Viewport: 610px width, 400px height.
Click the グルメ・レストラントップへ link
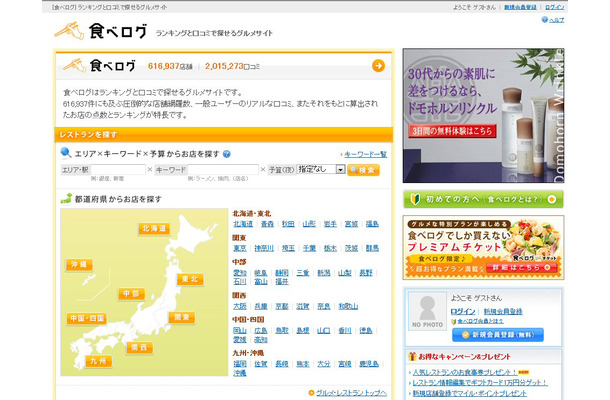pos(351,393)
